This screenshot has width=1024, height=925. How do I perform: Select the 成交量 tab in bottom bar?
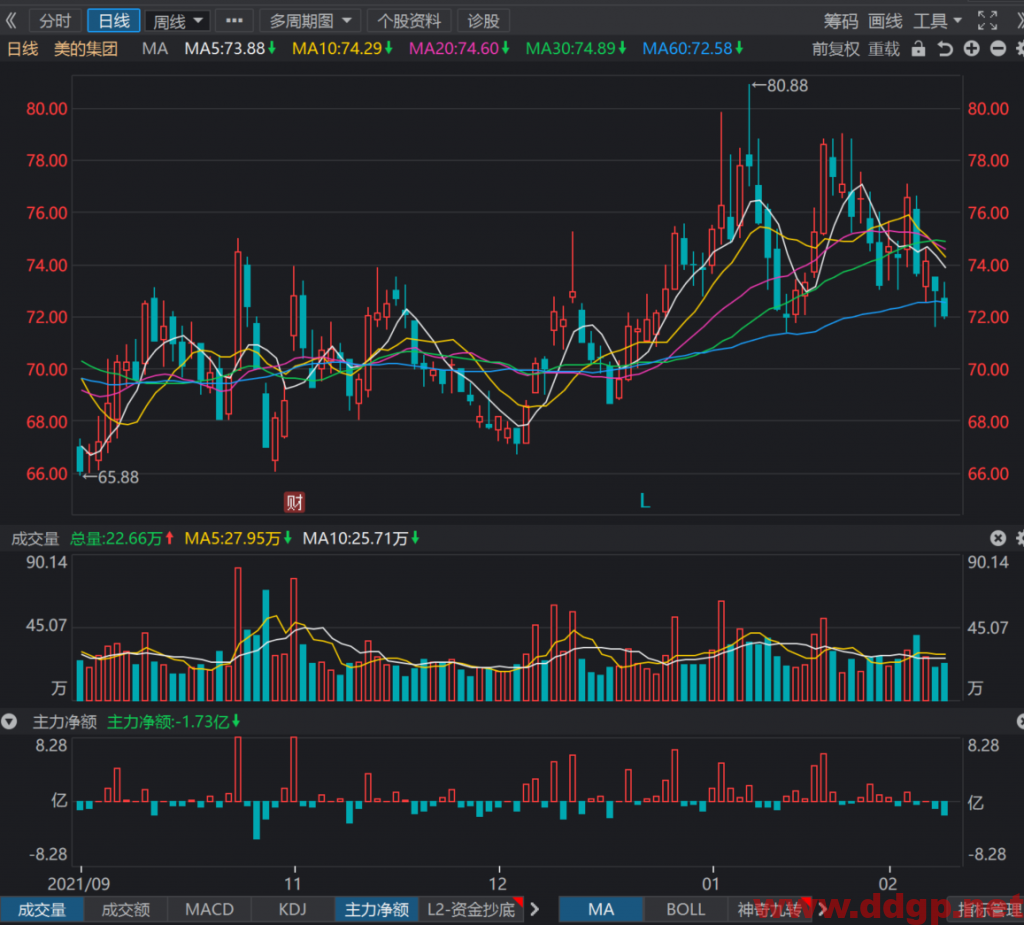click(x=42, y=909)
